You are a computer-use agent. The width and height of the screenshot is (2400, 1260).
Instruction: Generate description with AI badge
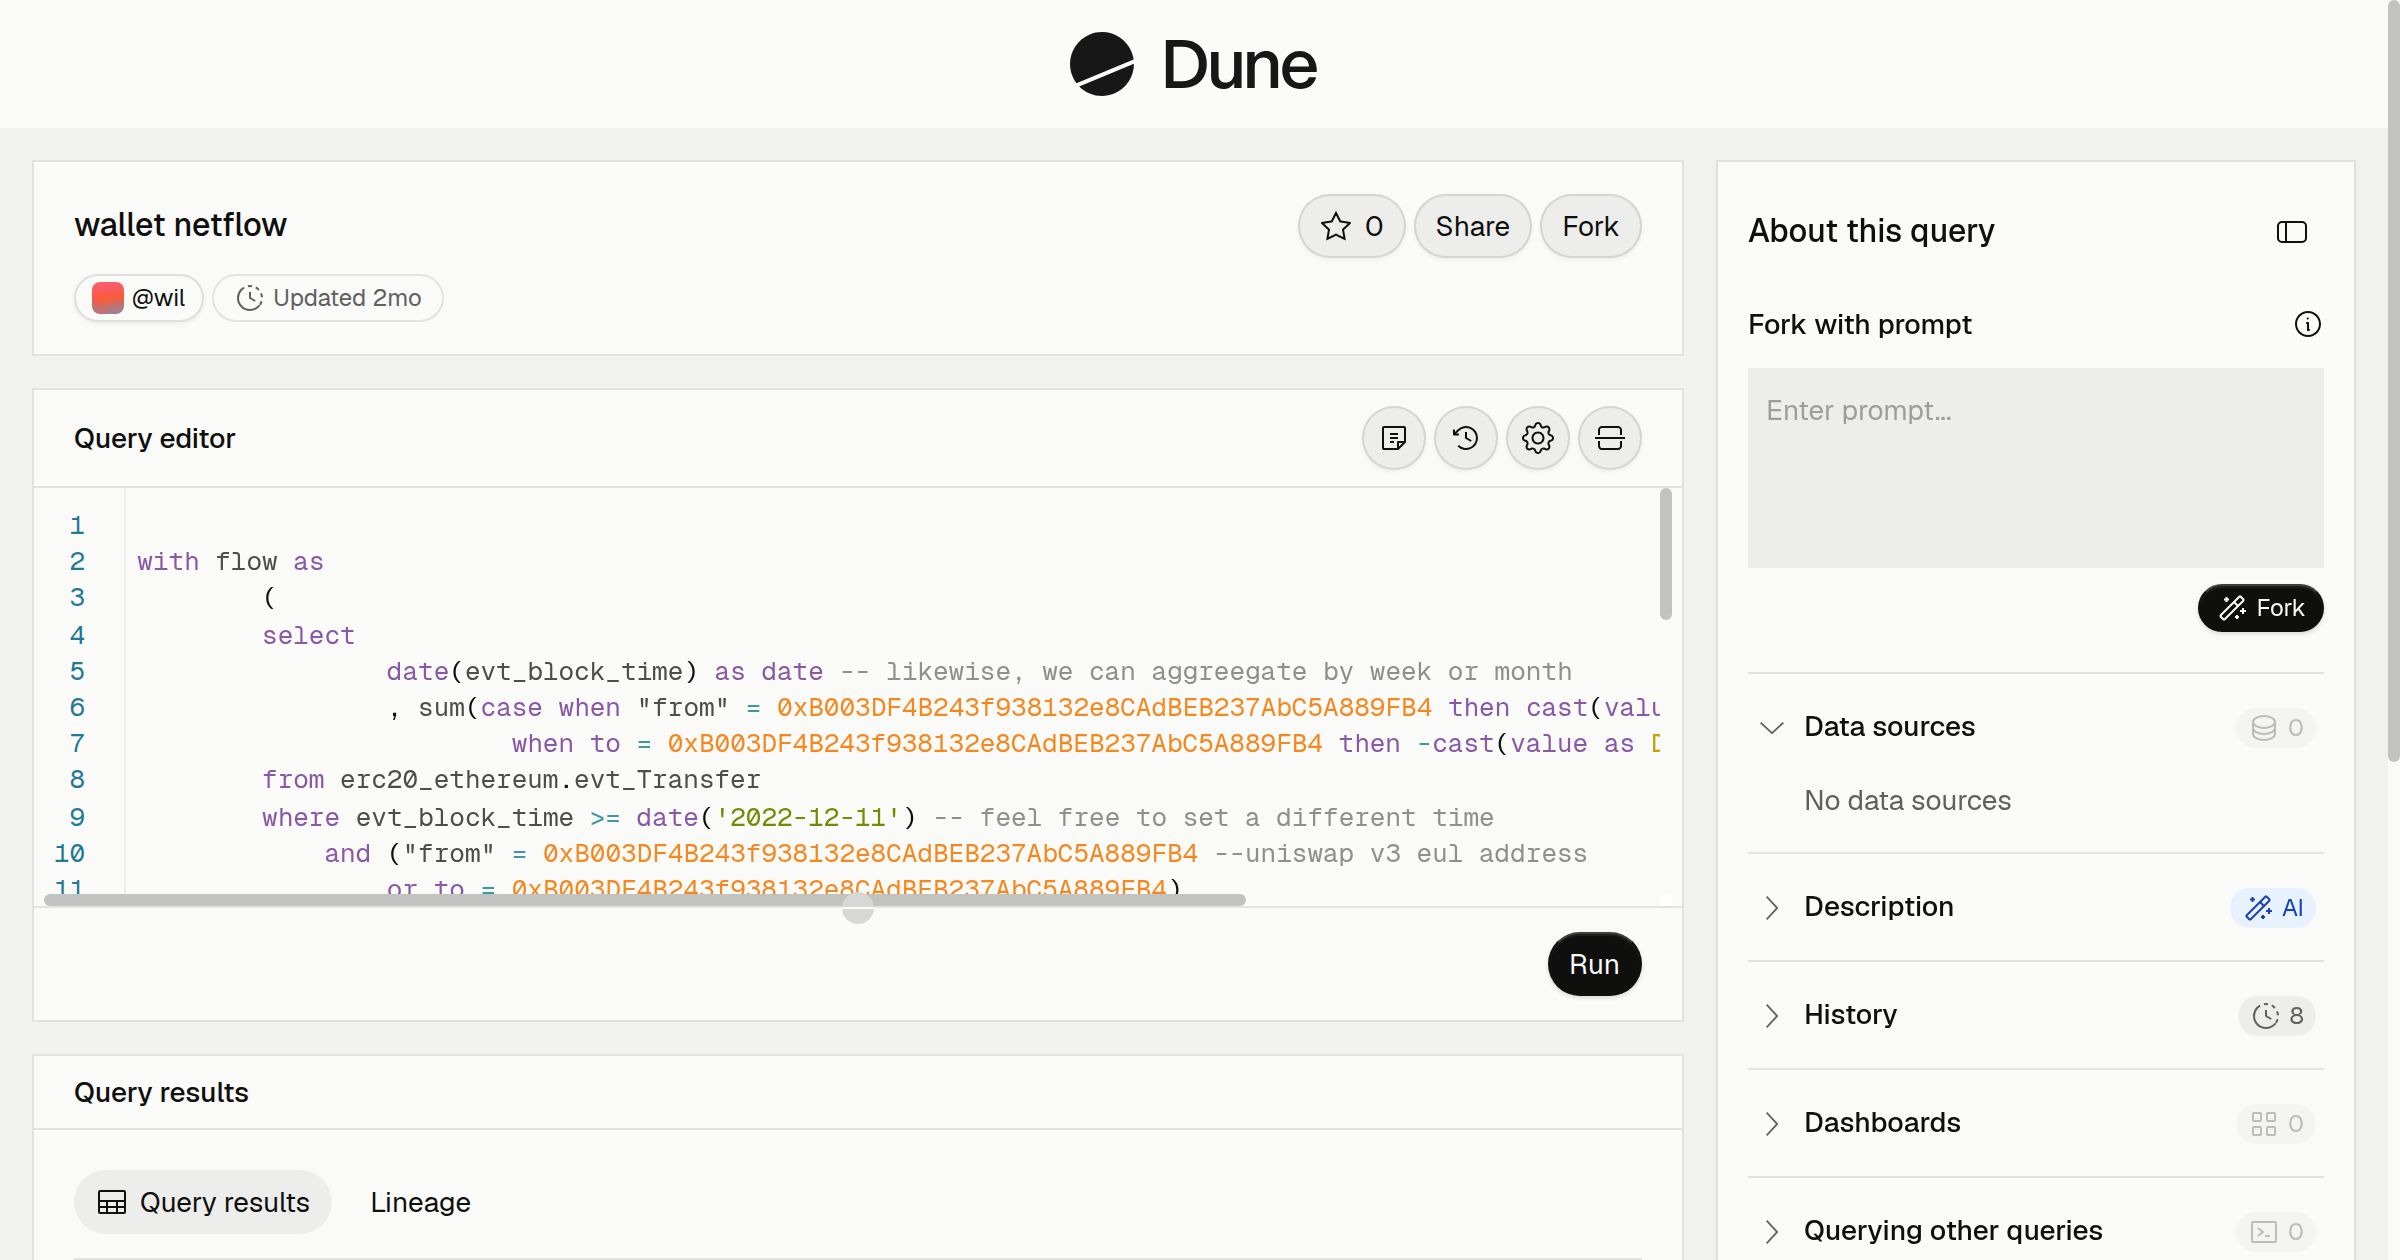click(2273, 907)
